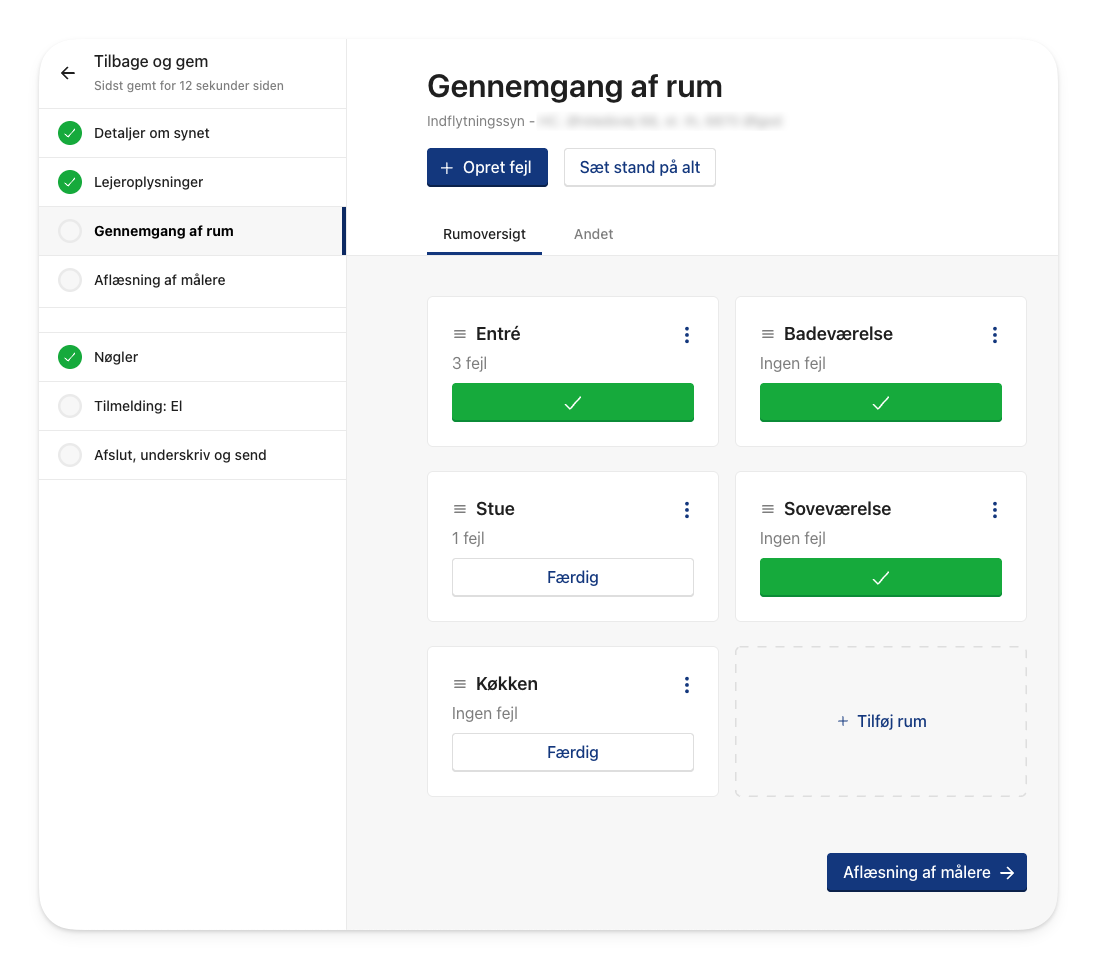Click the Opret fejl button
This screenshot has height=969, width=1097.
pos(487,167)
